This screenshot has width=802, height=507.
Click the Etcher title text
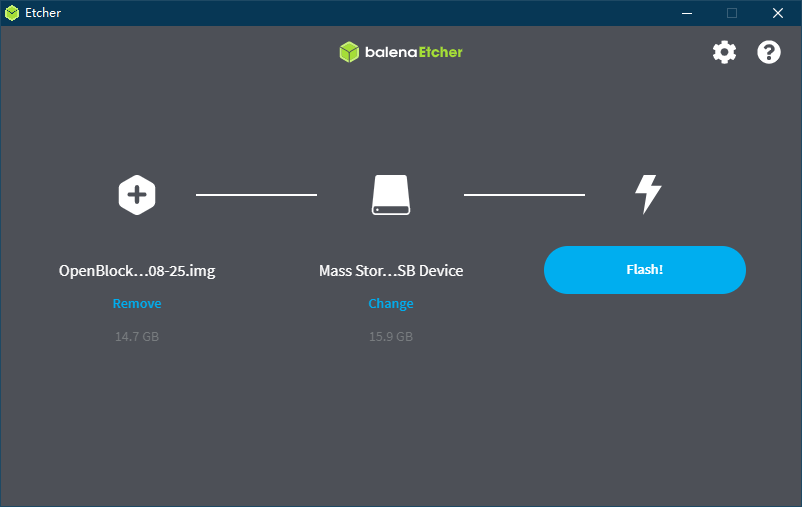coord(43,13)
